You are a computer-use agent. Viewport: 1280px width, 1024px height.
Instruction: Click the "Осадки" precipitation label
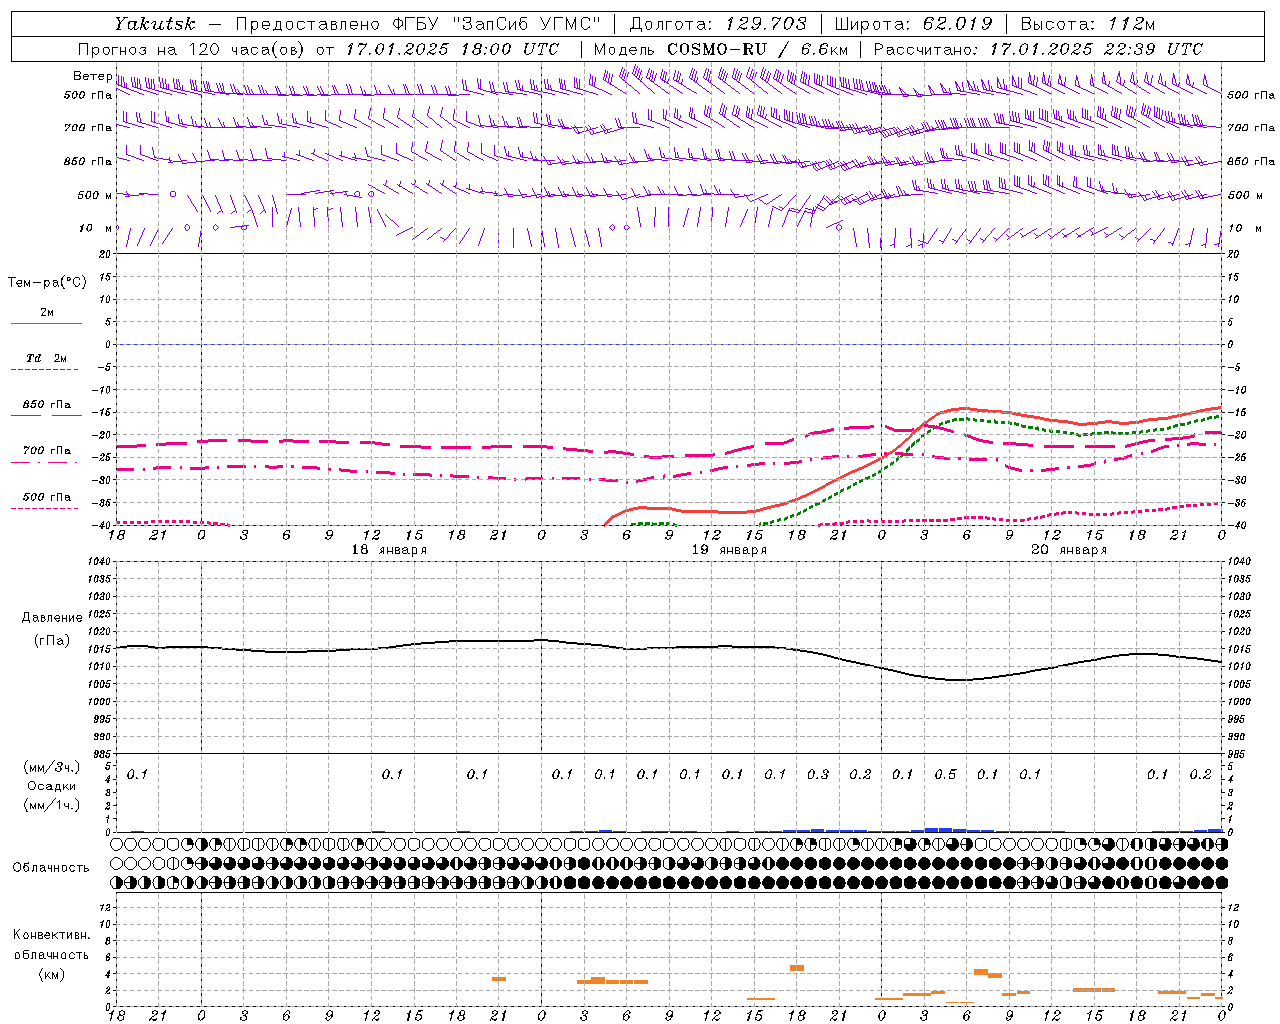[x=52, y=786]
